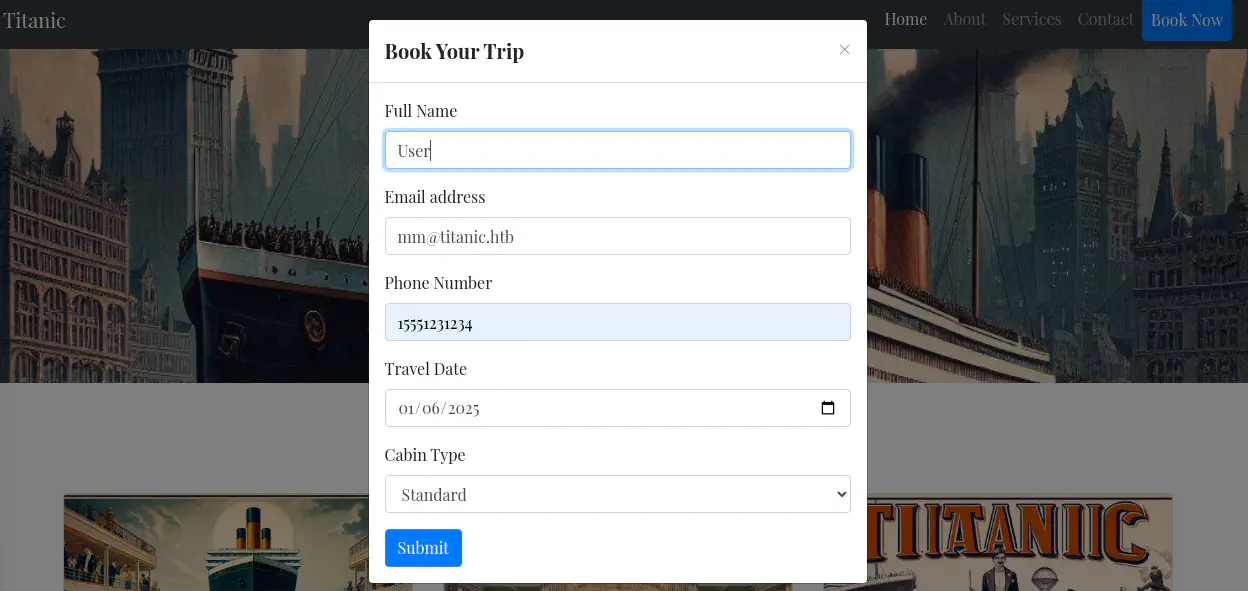The height and width of the screenshot is (591, 1248).
Task: Click the Email address label
Action: 434,197
